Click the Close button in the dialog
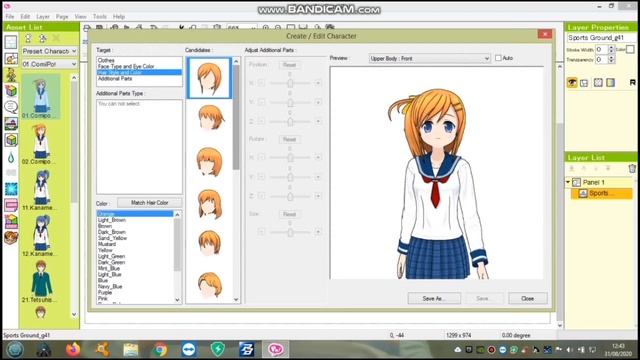Viewport: 640px width, 360px height. [x=527, y=298]
